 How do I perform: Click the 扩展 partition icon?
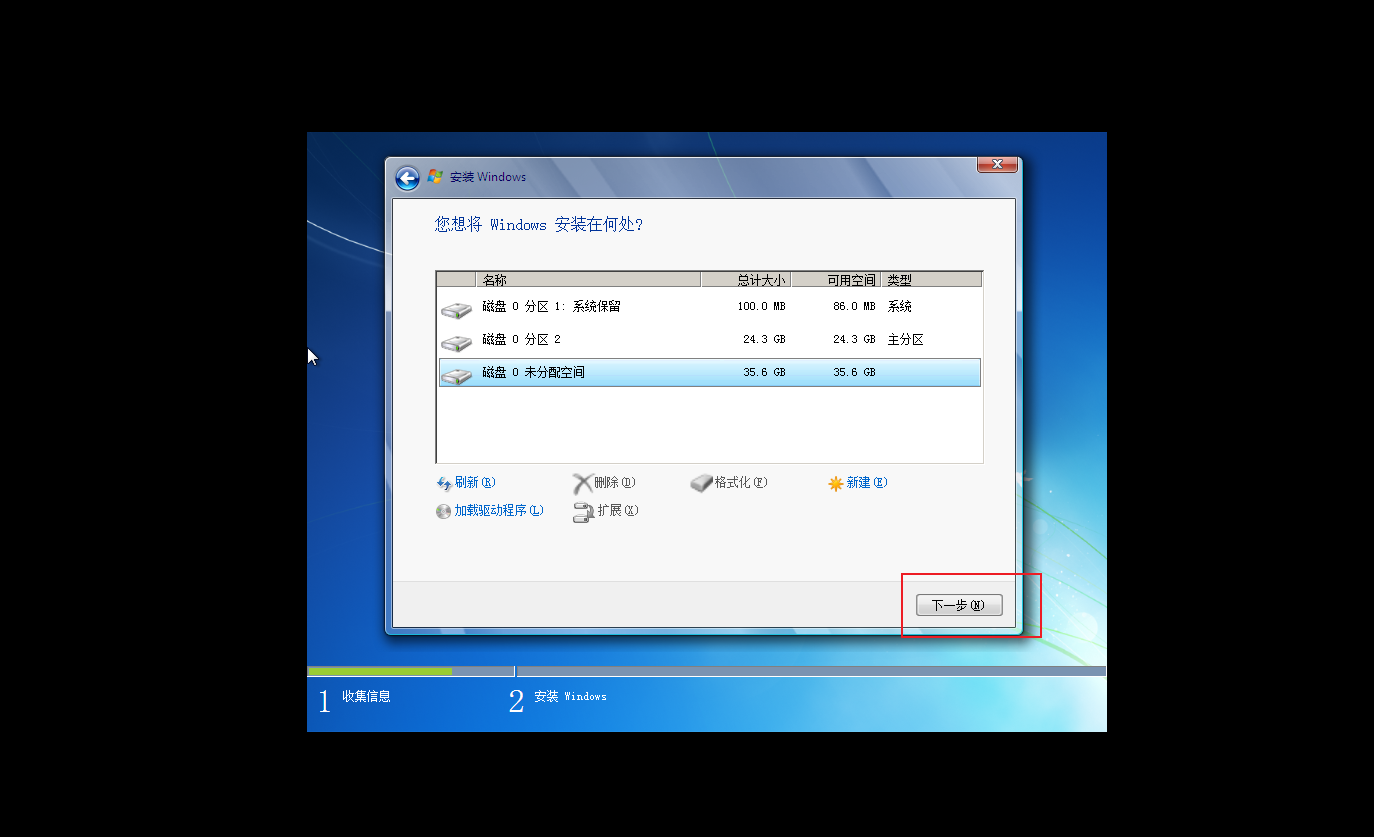(x=583, y=512)
